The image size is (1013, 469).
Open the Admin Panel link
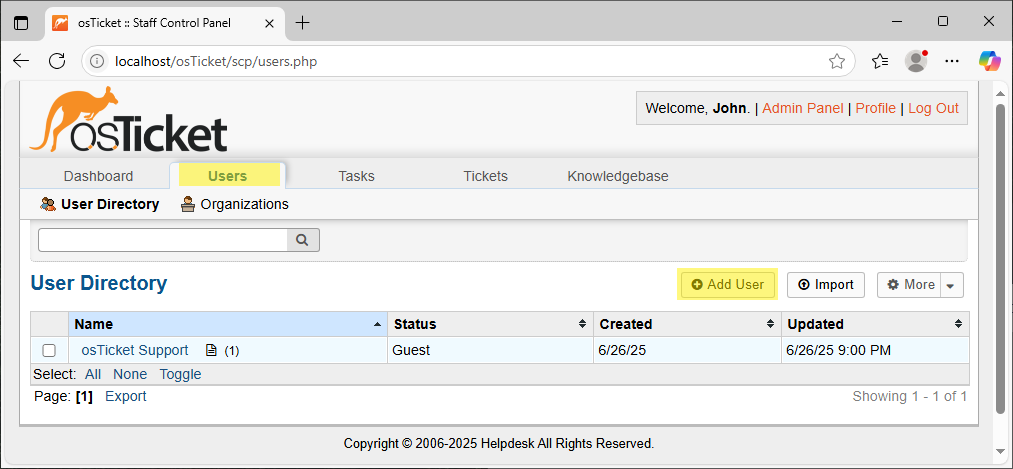pyautogui.click(x=802, y=108)
